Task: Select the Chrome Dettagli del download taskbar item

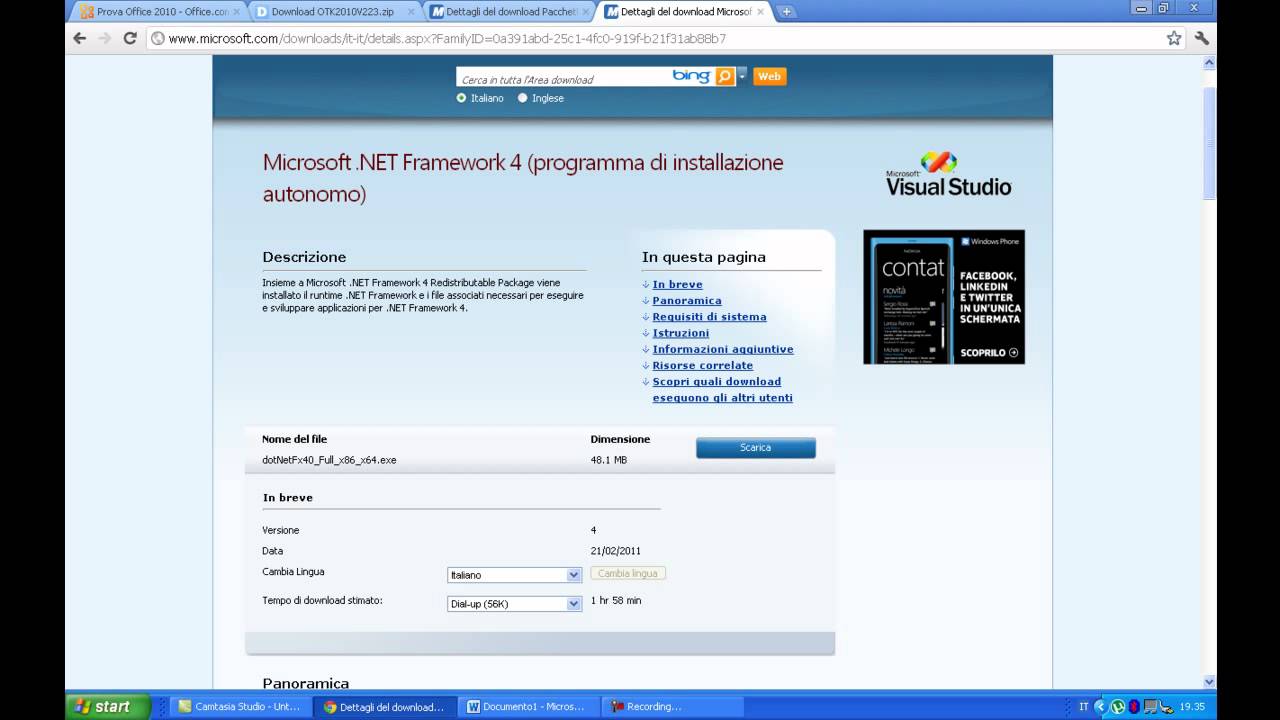Action: coord(384,707)
